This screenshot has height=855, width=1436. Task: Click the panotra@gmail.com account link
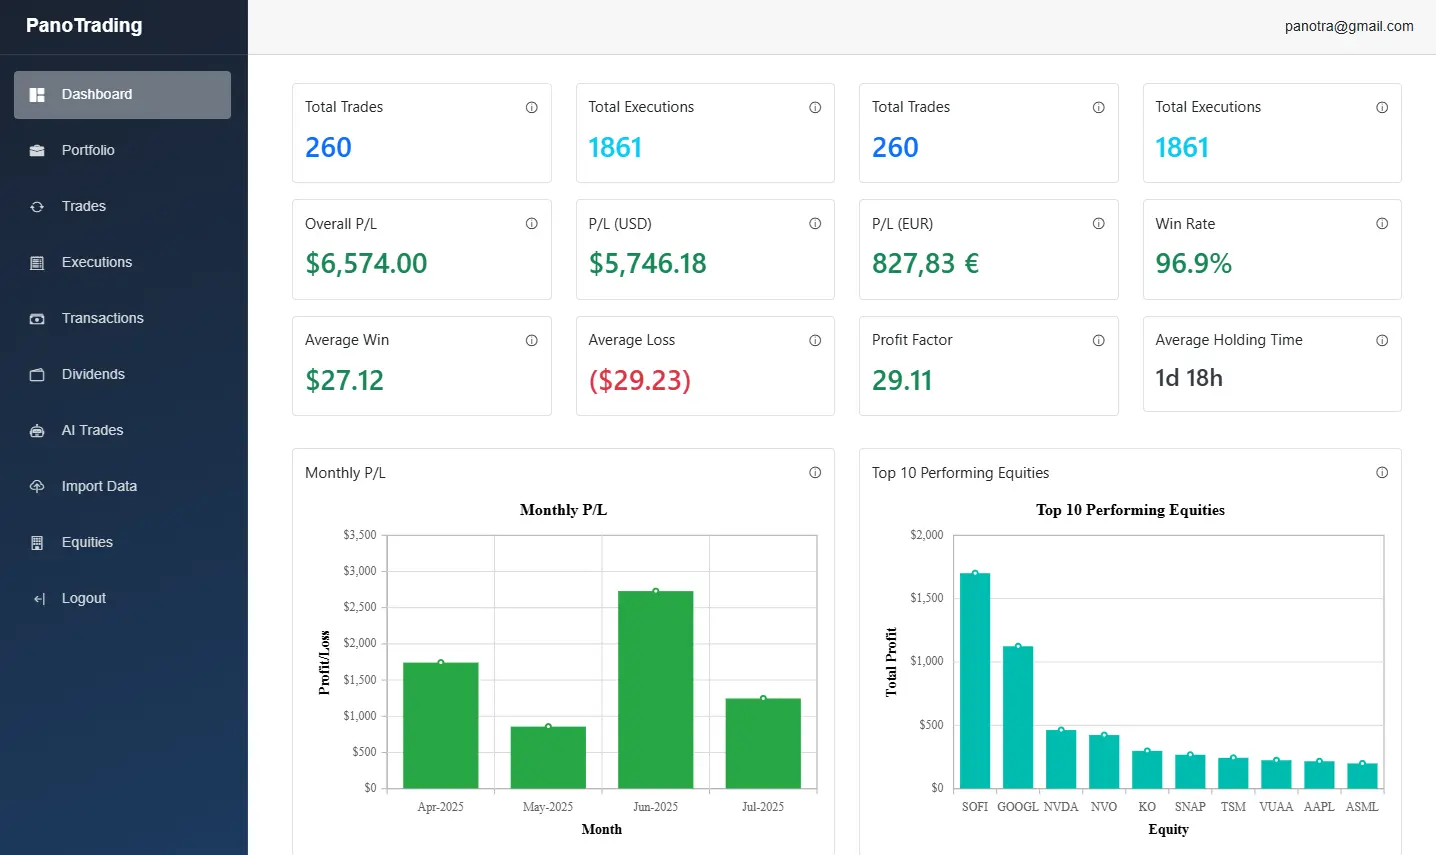tap(1349, 26)
